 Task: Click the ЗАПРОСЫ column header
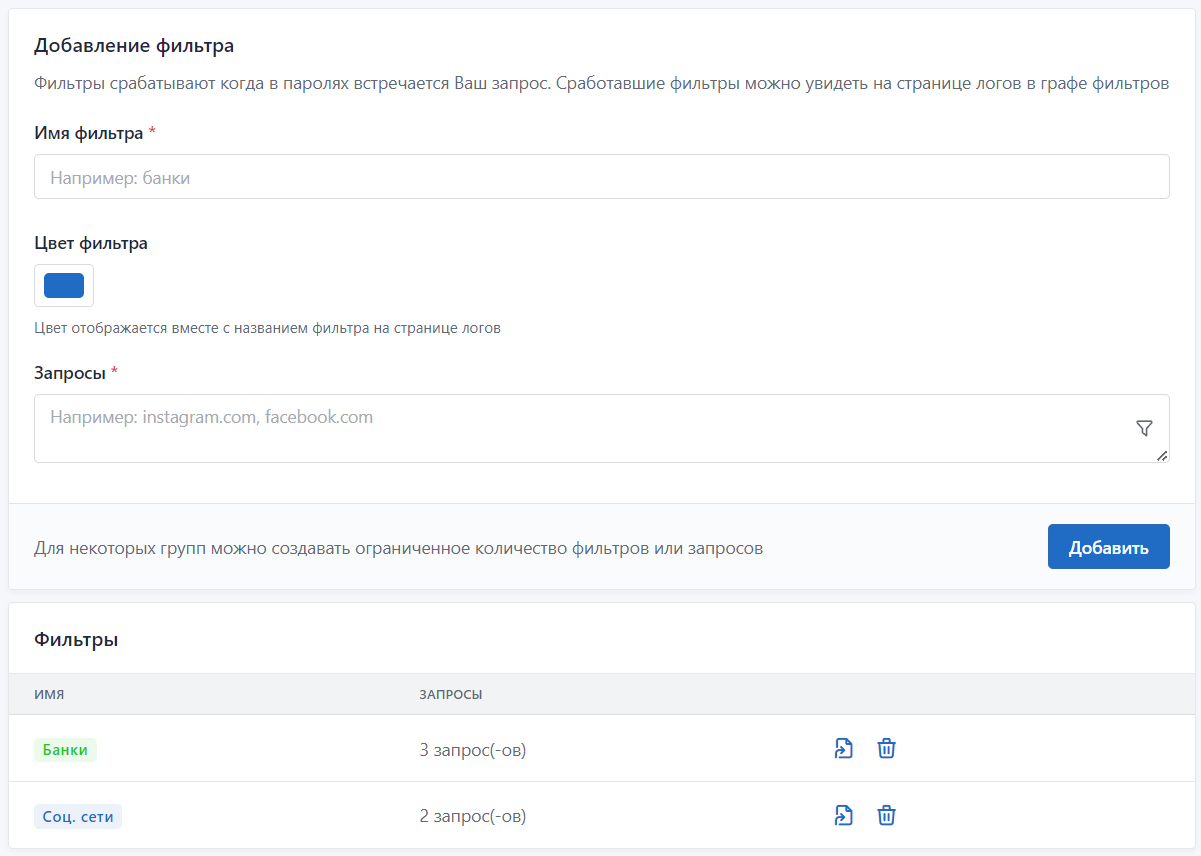450,694
